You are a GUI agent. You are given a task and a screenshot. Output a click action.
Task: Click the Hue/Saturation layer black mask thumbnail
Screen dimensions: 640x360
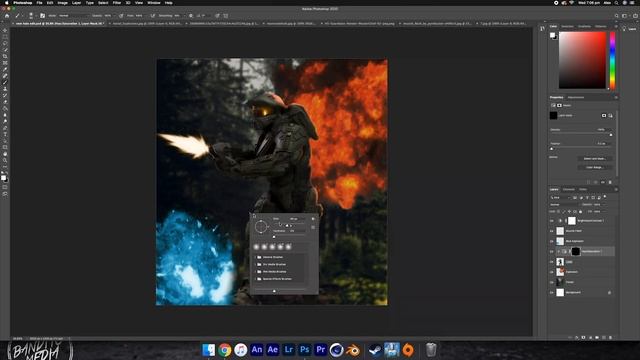coord(576,251)
